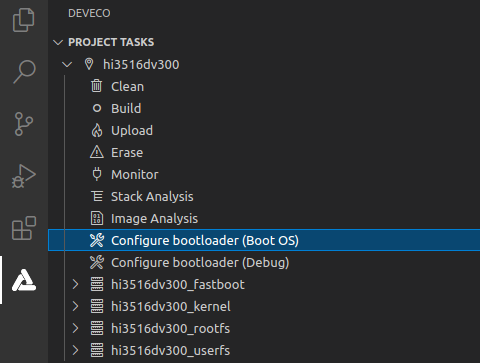
Task: Select the hi3516dv300_rootfs label
Action: click(x=170, y=329)
